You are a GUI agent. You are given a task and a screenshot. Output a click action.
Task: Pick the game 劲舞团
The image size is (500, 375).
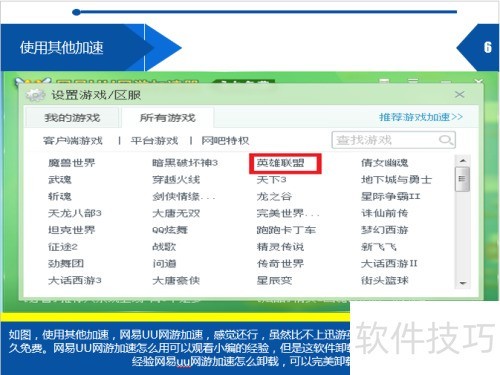point(66,264)
